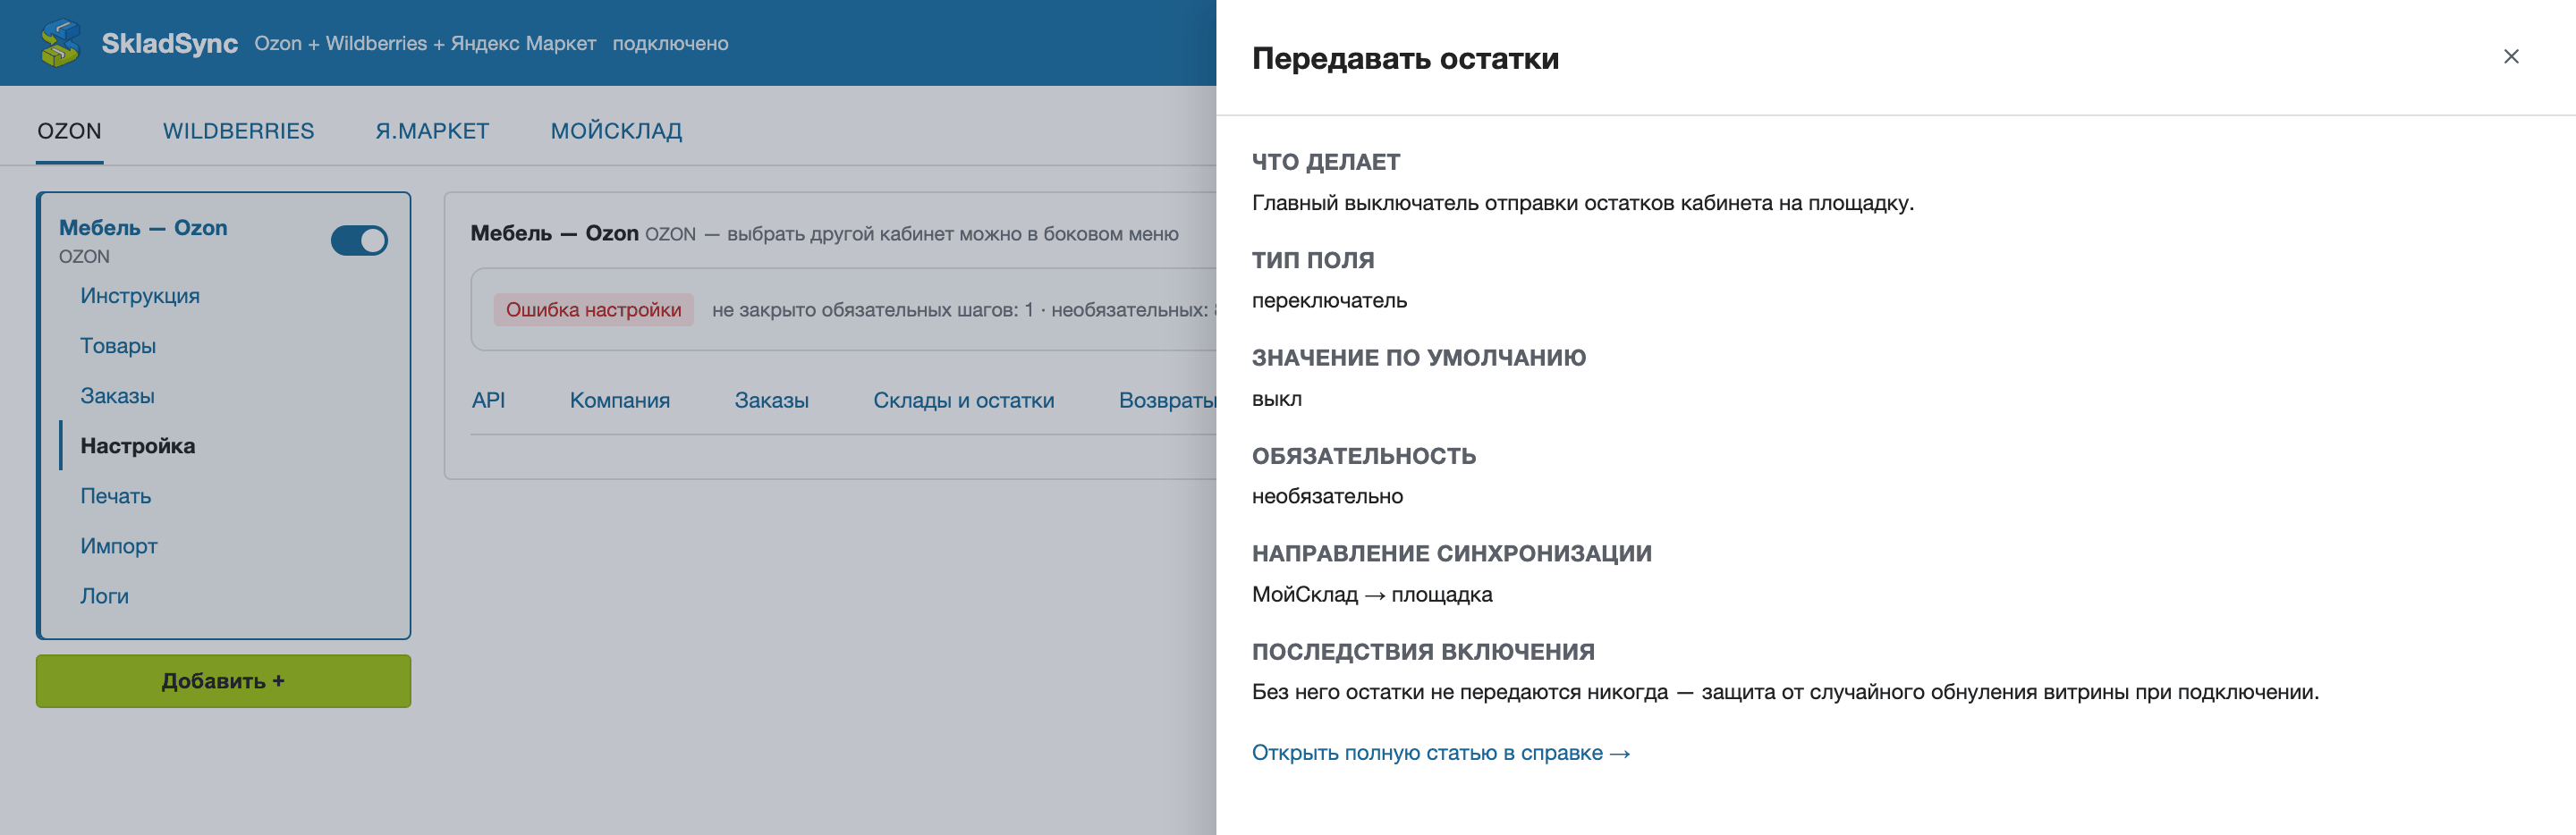Open Товары in the sidebar menu
The image size is (2576, 835).
[118, 346]
